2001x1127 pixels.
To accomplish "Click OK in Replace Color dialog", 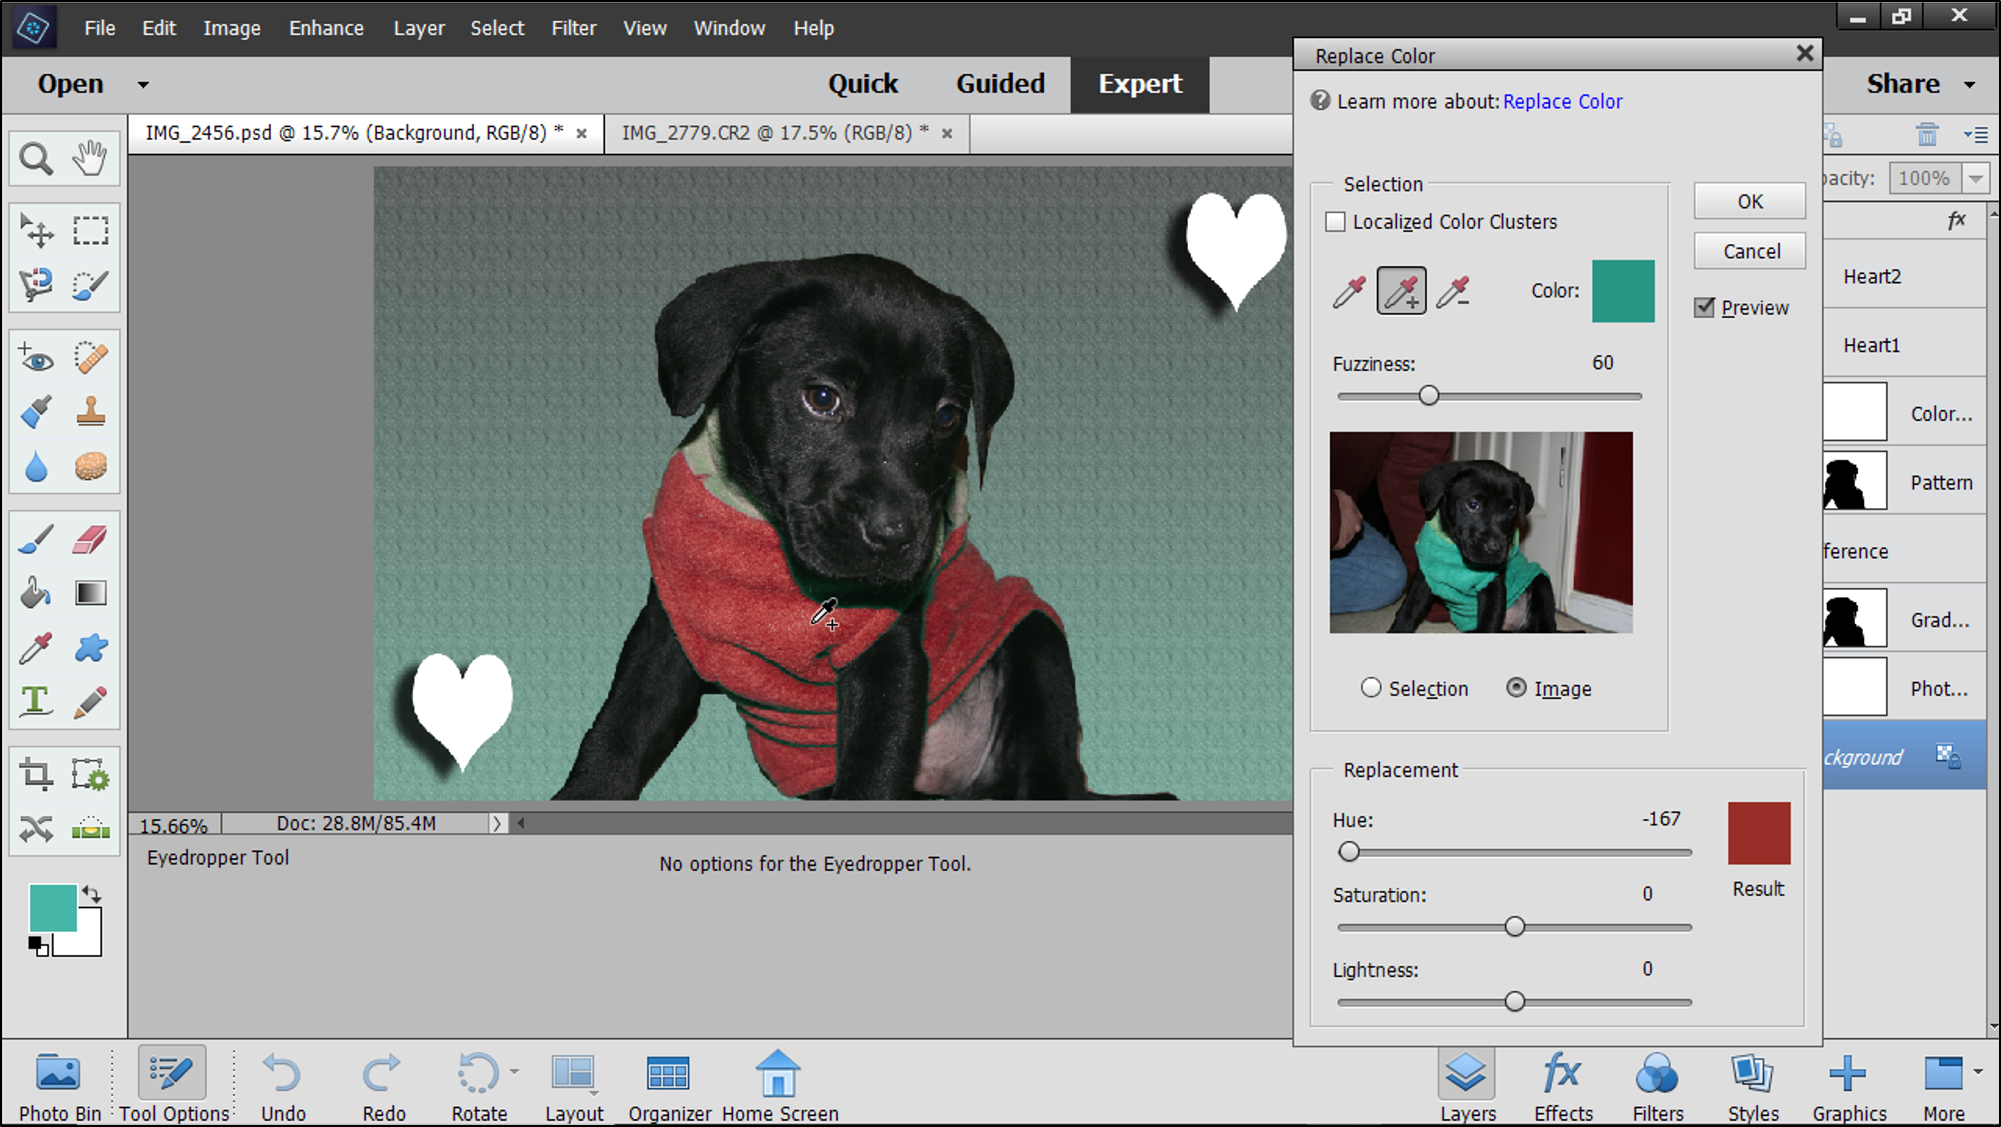I will click(1749, 201).
